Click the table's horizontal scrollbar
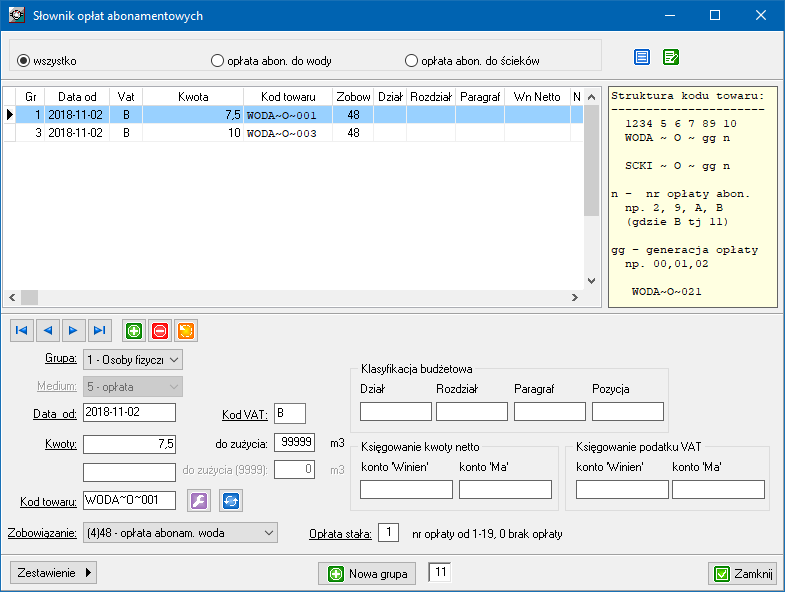 click(x=300, y=298)
